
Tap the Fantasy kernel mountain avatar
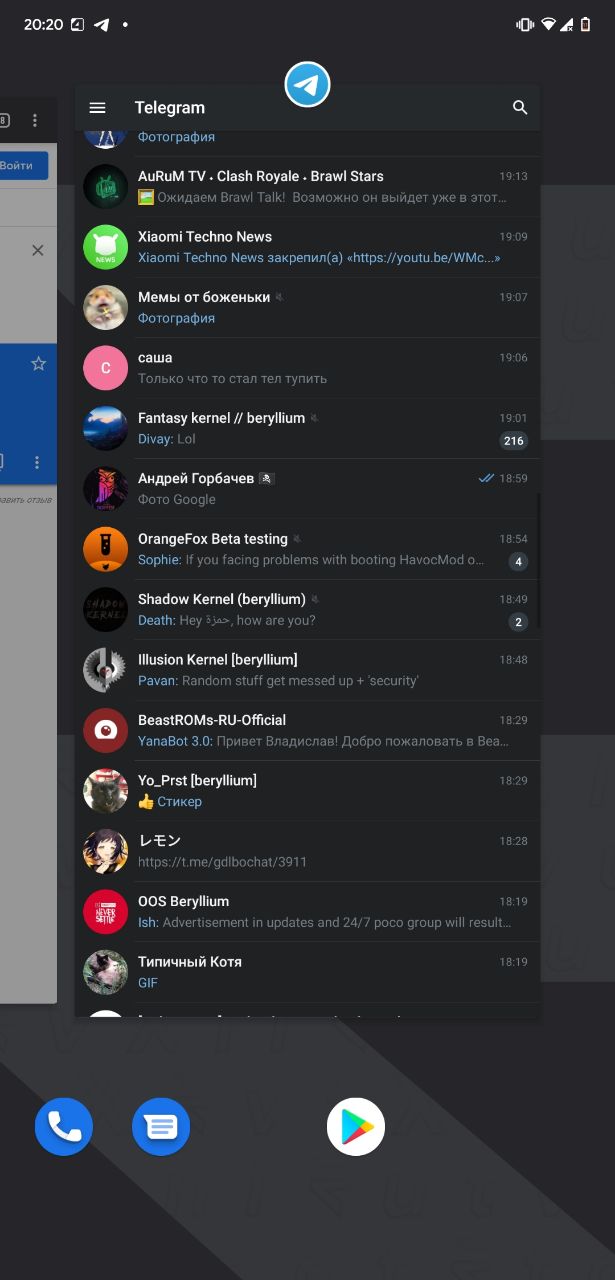pyautogui.click(x=105, y=429)
